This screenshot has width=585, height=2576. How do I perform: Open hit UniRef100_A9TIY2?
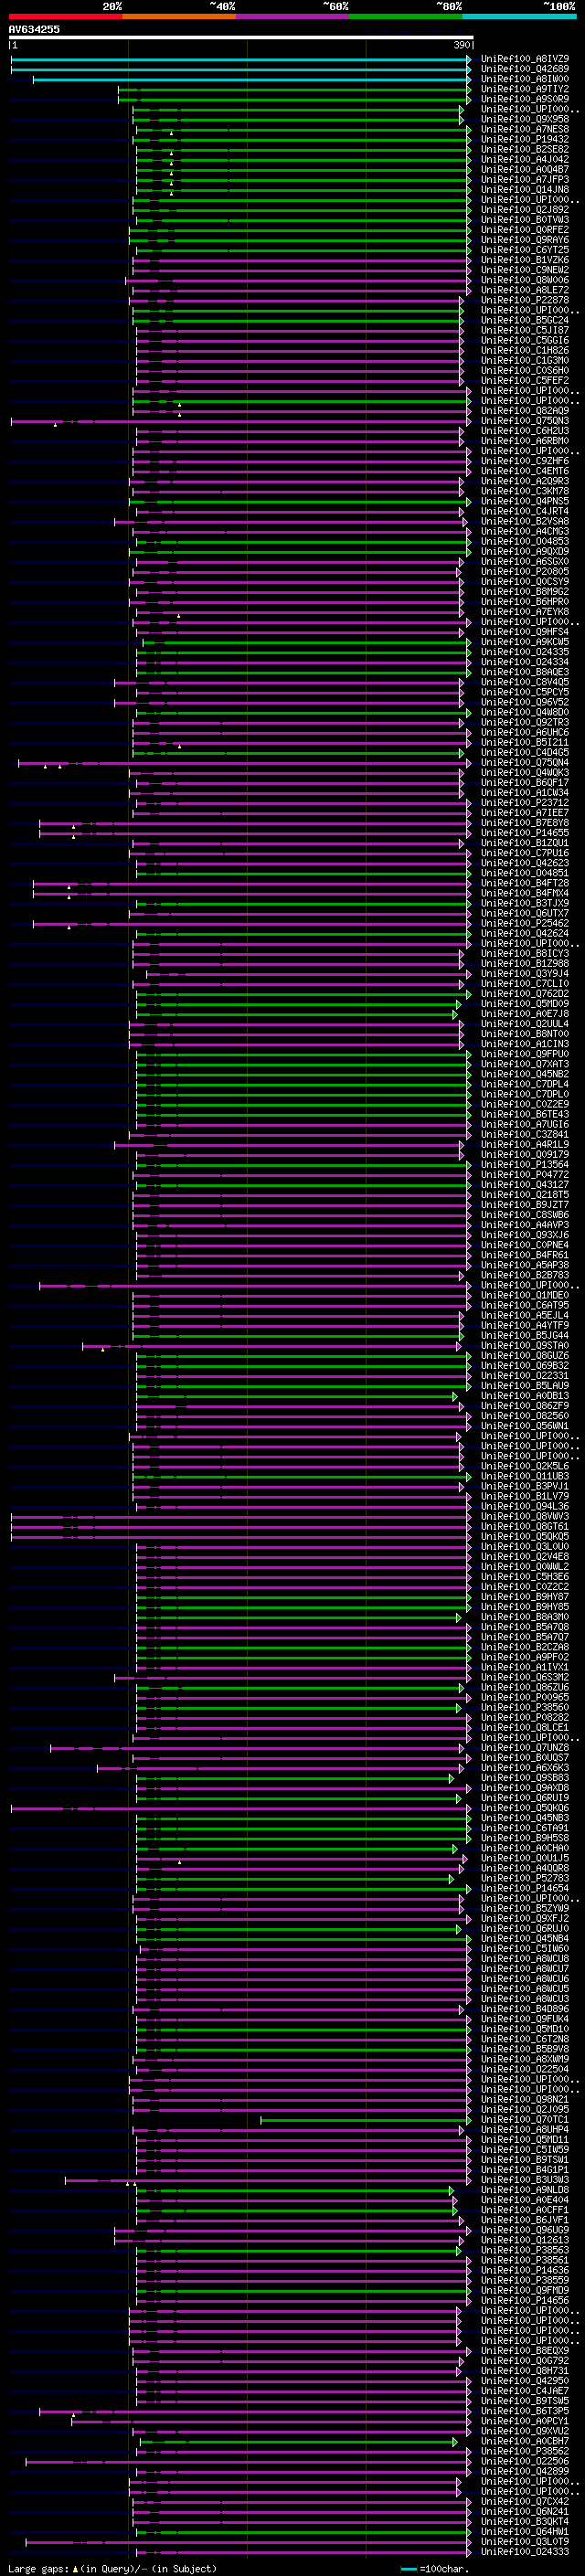tap(525, 89)
